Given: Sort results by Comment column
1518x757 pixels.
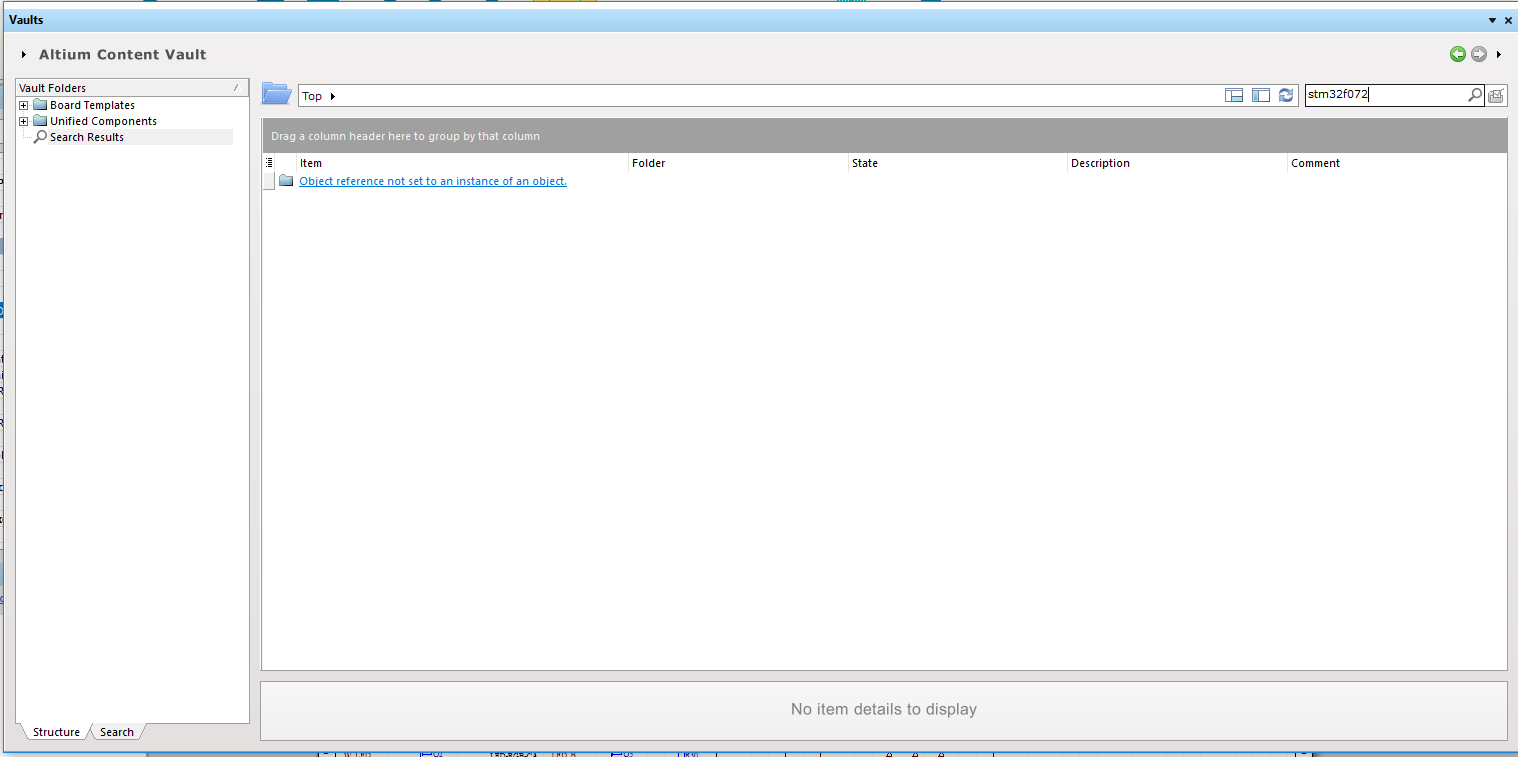Looking at the screenshot, I should [x=1397, y=163].
